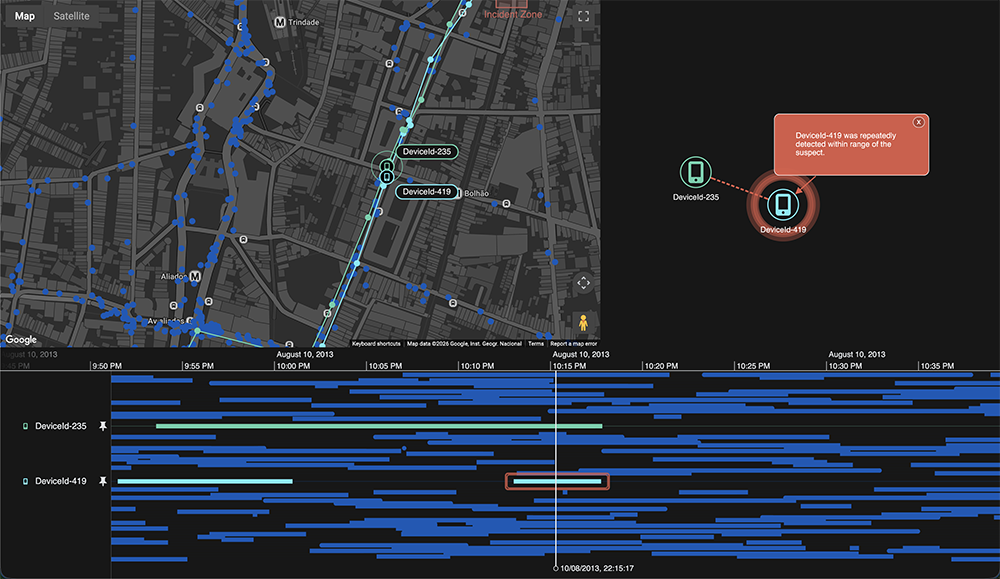Select the DeviceId-235 node in graph
1000x579 pixels.
point(695,172)
